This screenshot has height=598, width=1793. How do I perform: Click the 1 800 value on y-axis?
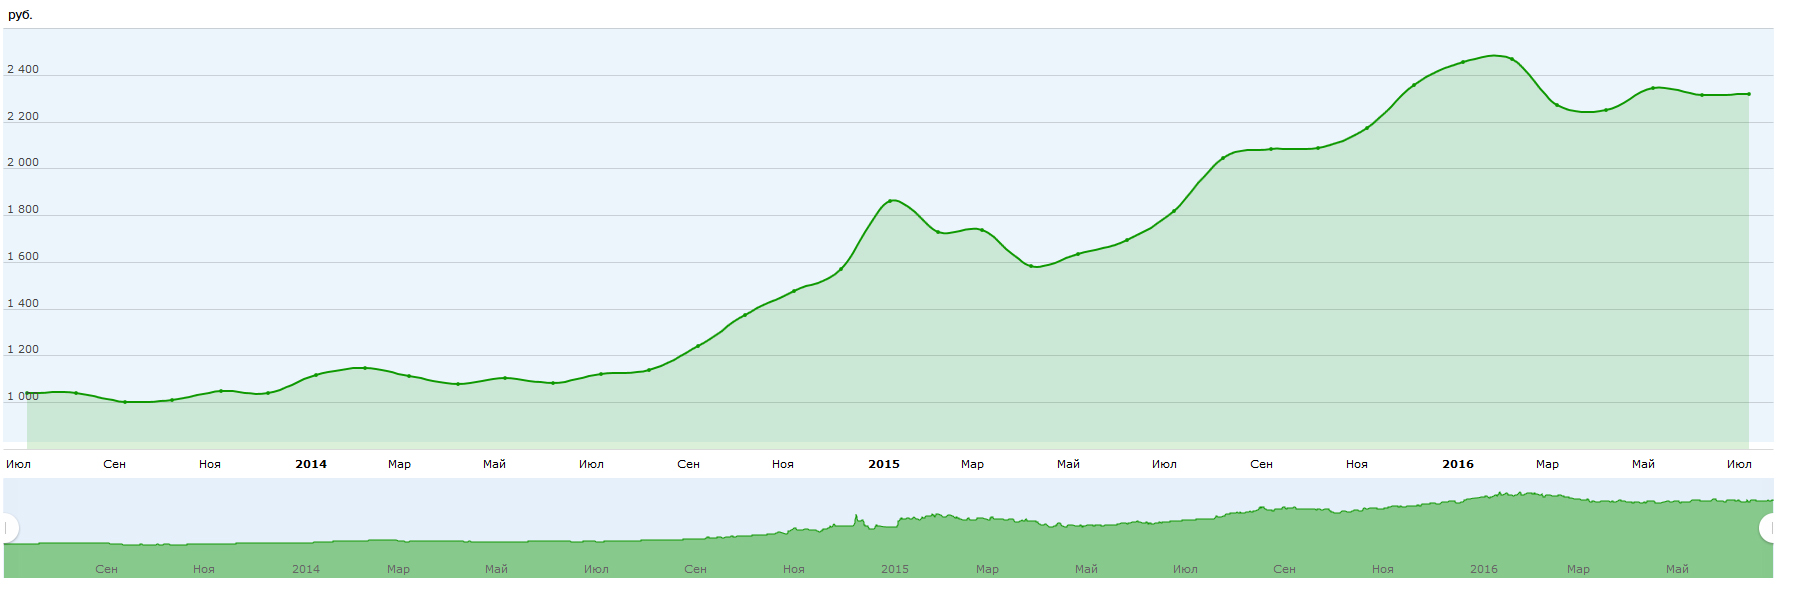point(23,210)
